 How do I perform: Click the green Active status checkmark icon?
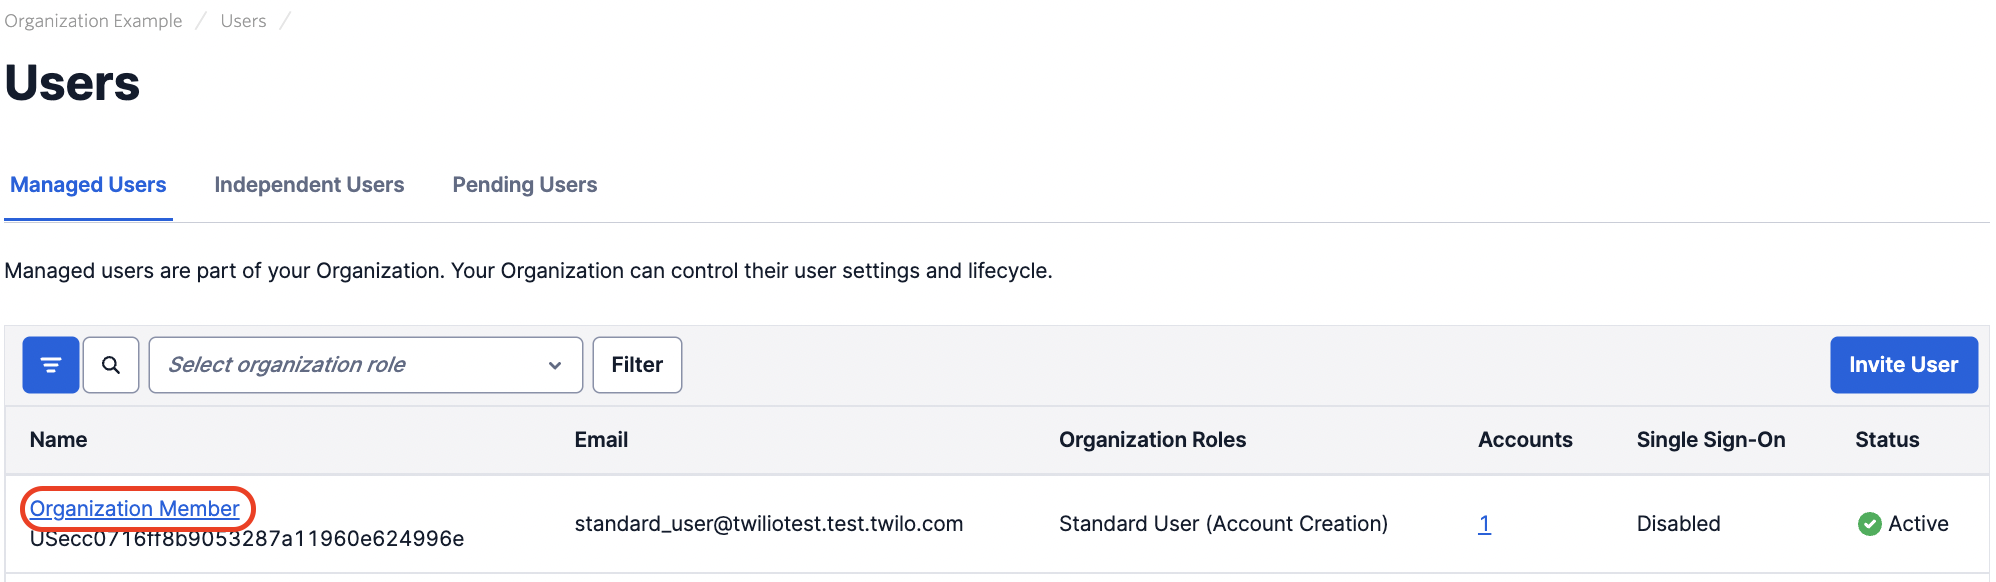tap(1869, 524)
